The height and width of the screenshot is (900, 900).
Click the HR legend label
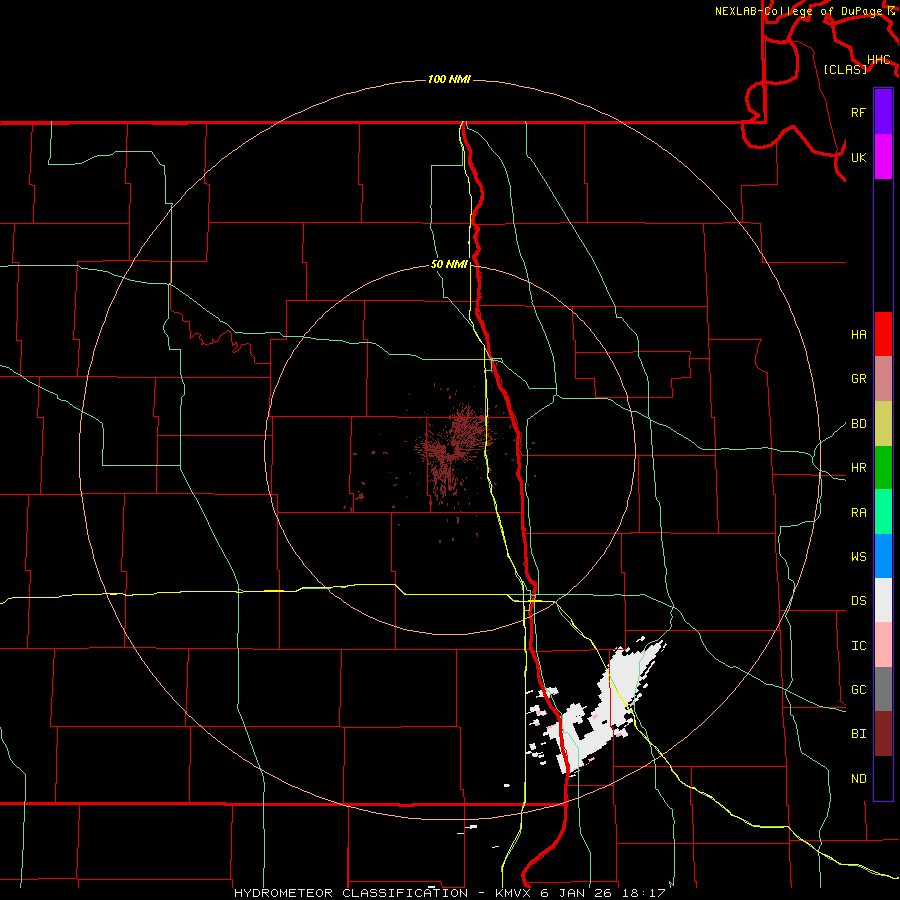click(x=858, y=468)
